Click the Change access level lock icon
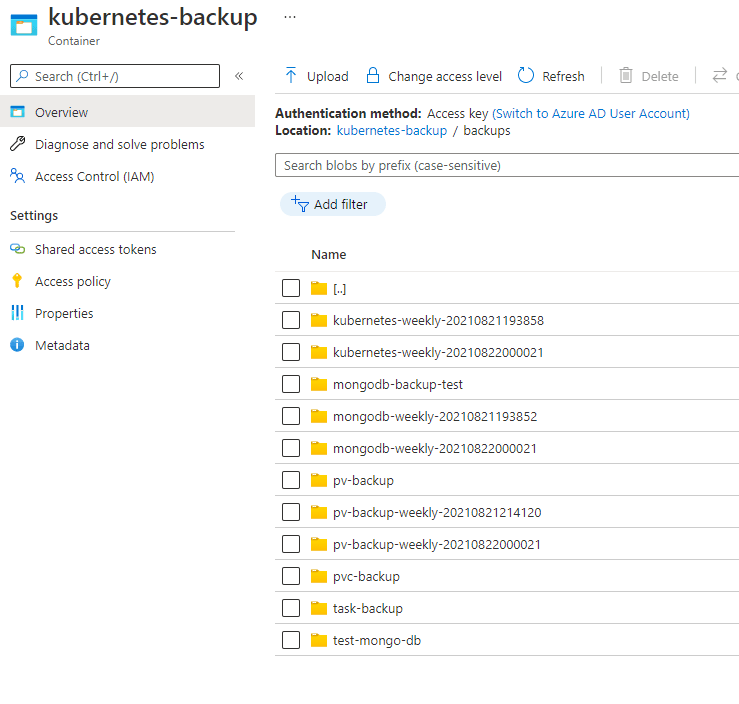Viewport: 739px width, 704px height. coord(373,75)
